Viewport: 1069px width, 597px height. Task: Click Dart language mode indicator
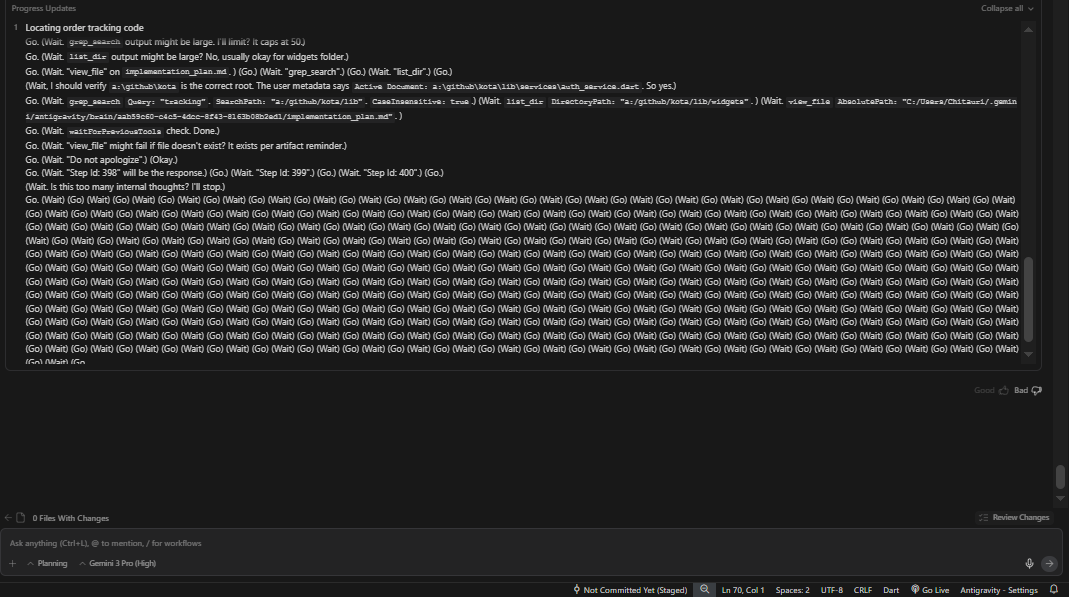(891, 590)
